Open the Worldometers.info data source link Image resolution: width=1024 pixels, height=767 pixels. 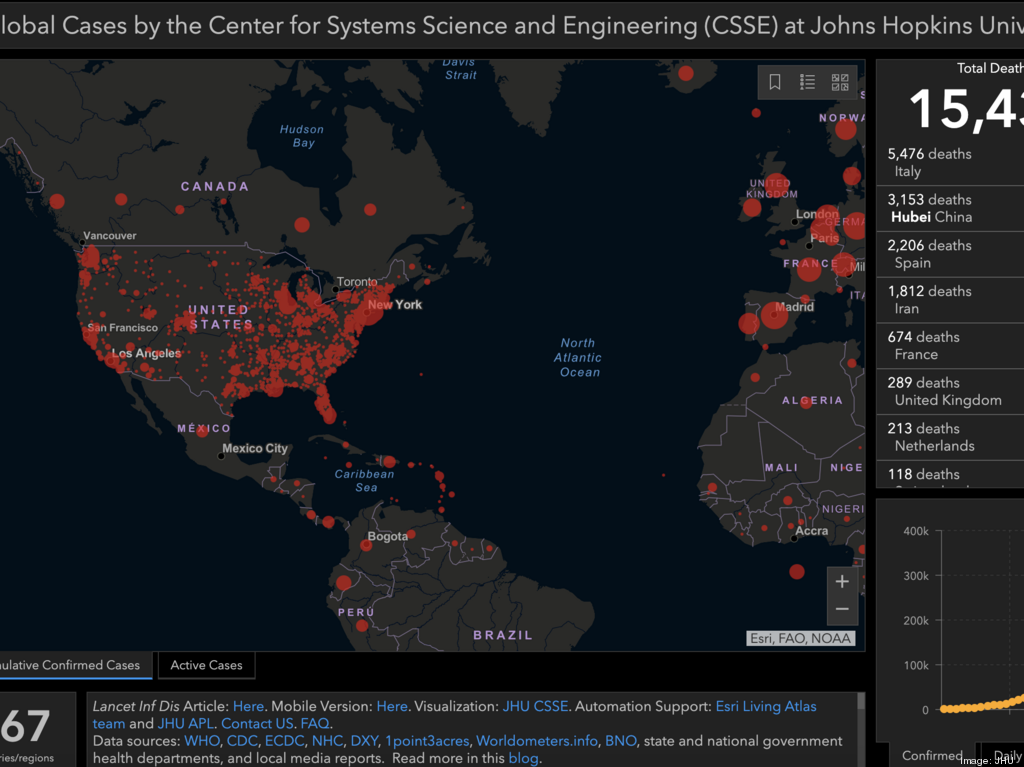tap(537, 741)
